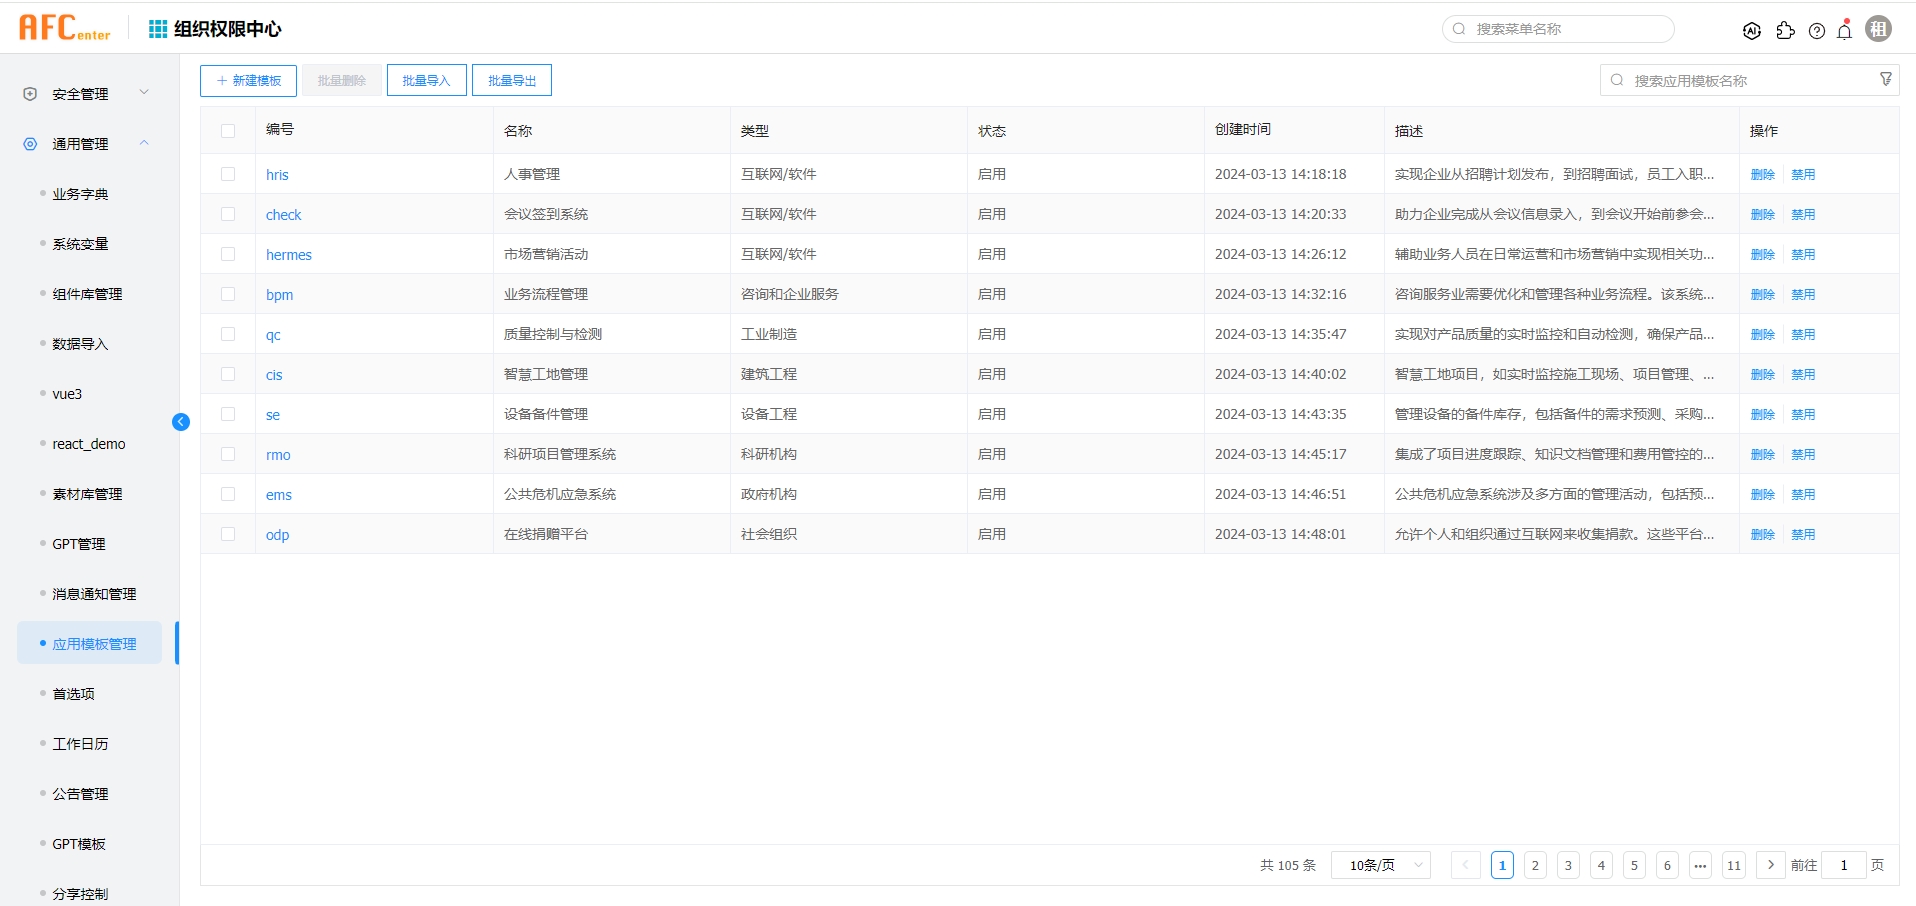Open the AI assistant icon in header
The width and height of the screenshot is (1916, 906).
pos(1751,31)
